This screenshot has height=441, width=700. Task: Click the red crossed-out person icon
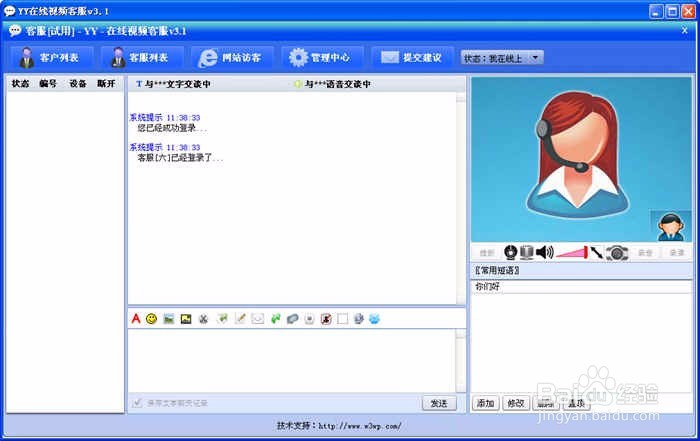click(326, 319)
